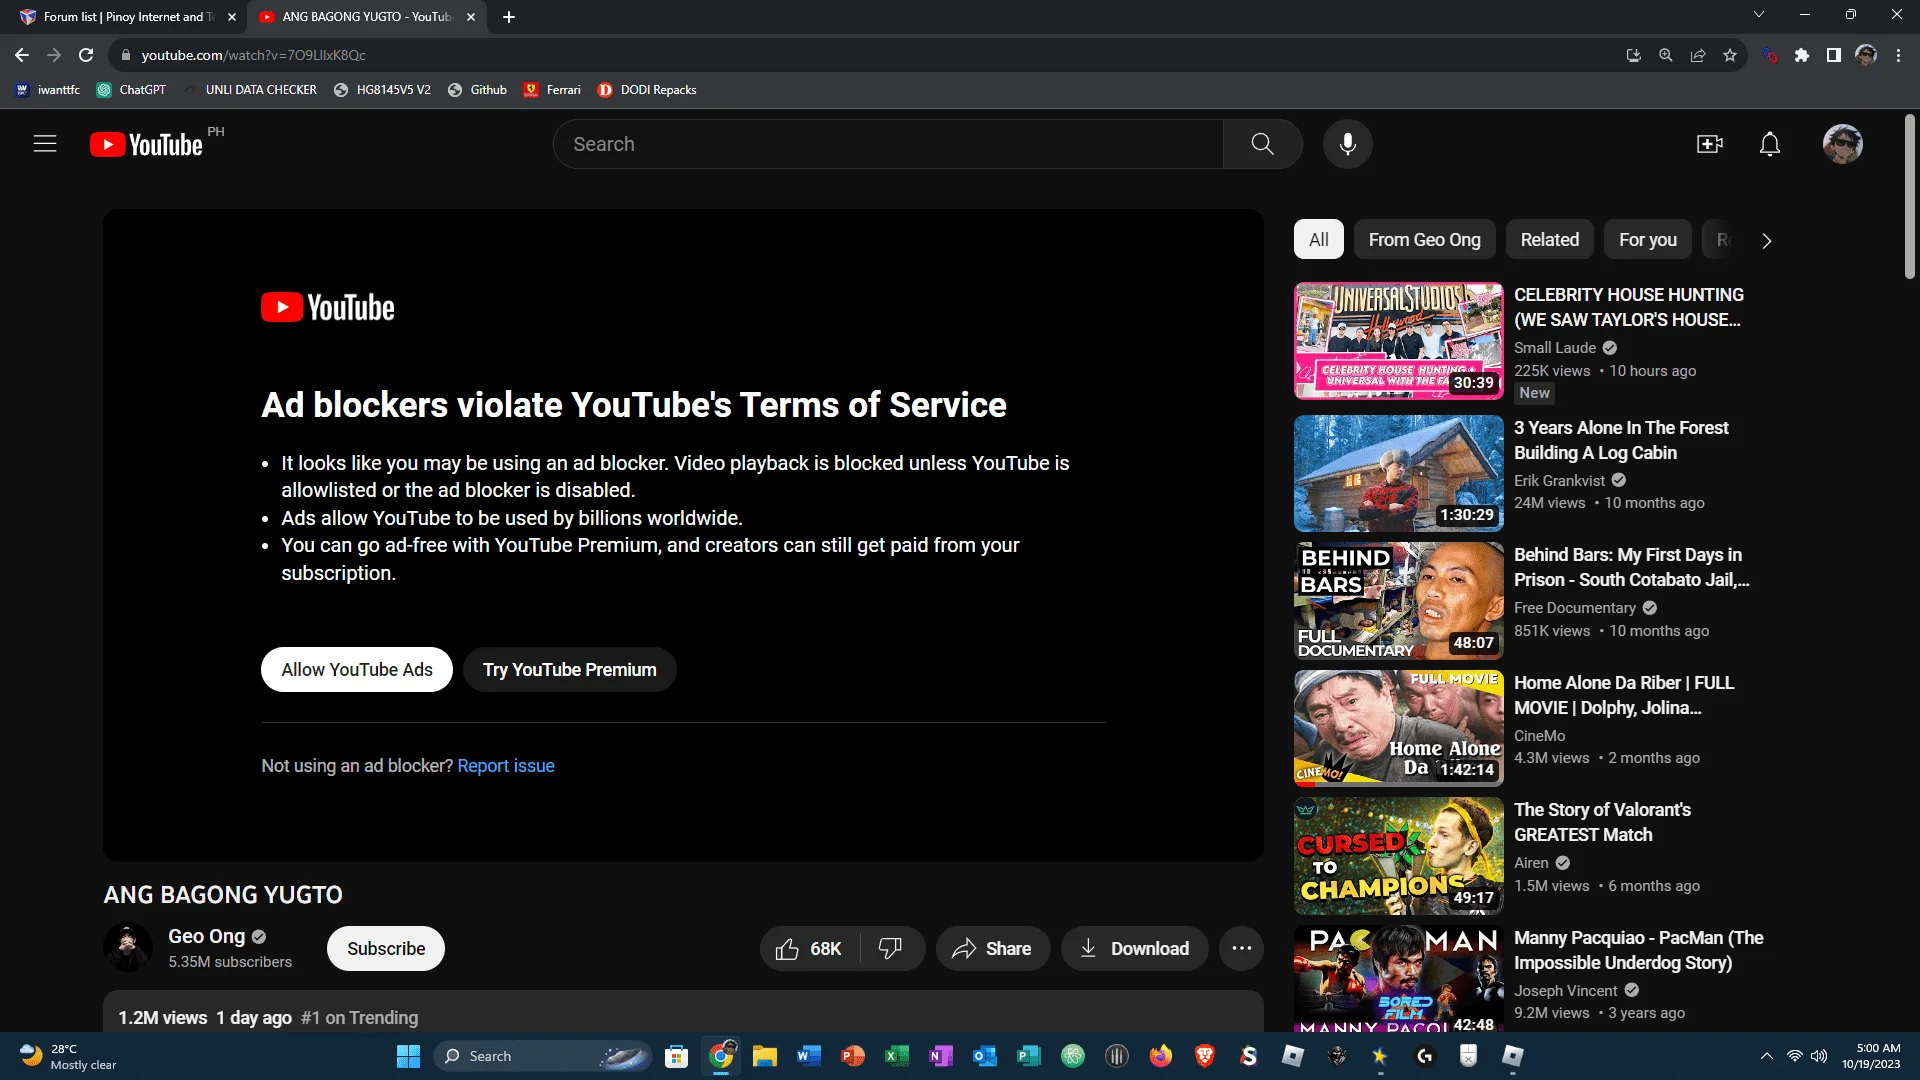This screenshot has height=1080, width=1920.
Task: Click the Geo Ong channel name
Action: click(206, 937)
